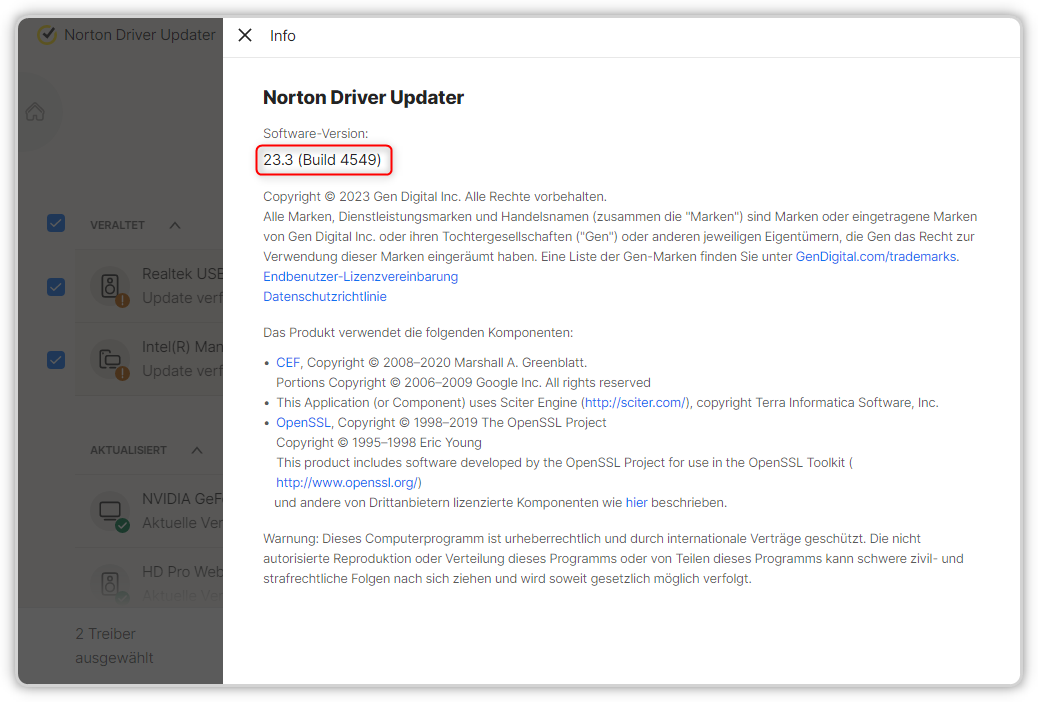The height and width of the screenshot is (702, 1038).
Task: Open the Endbenutzer-Lizenzvereinbarung link
Action: click(x=361, y=276)
